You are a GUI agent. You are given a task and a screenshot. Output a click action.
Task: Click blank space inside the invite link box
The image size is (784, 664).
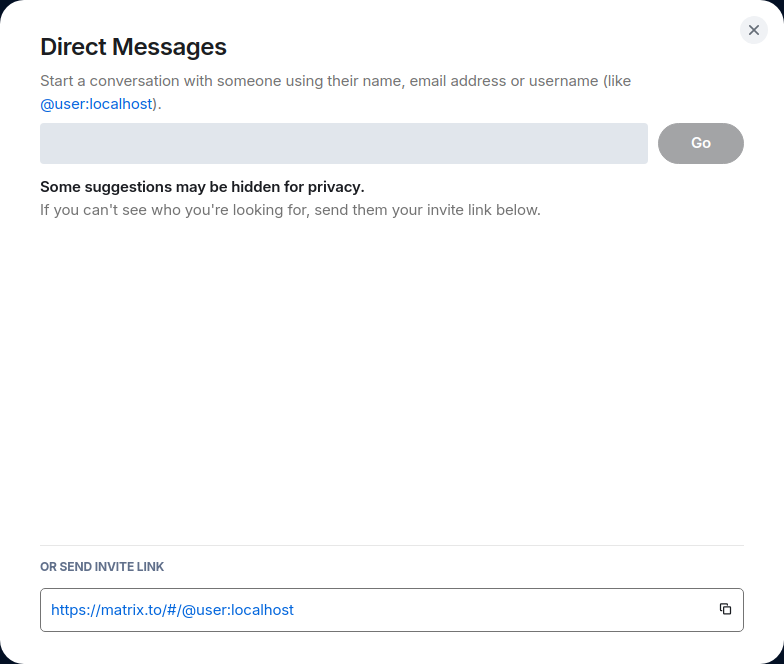[500, 609]
